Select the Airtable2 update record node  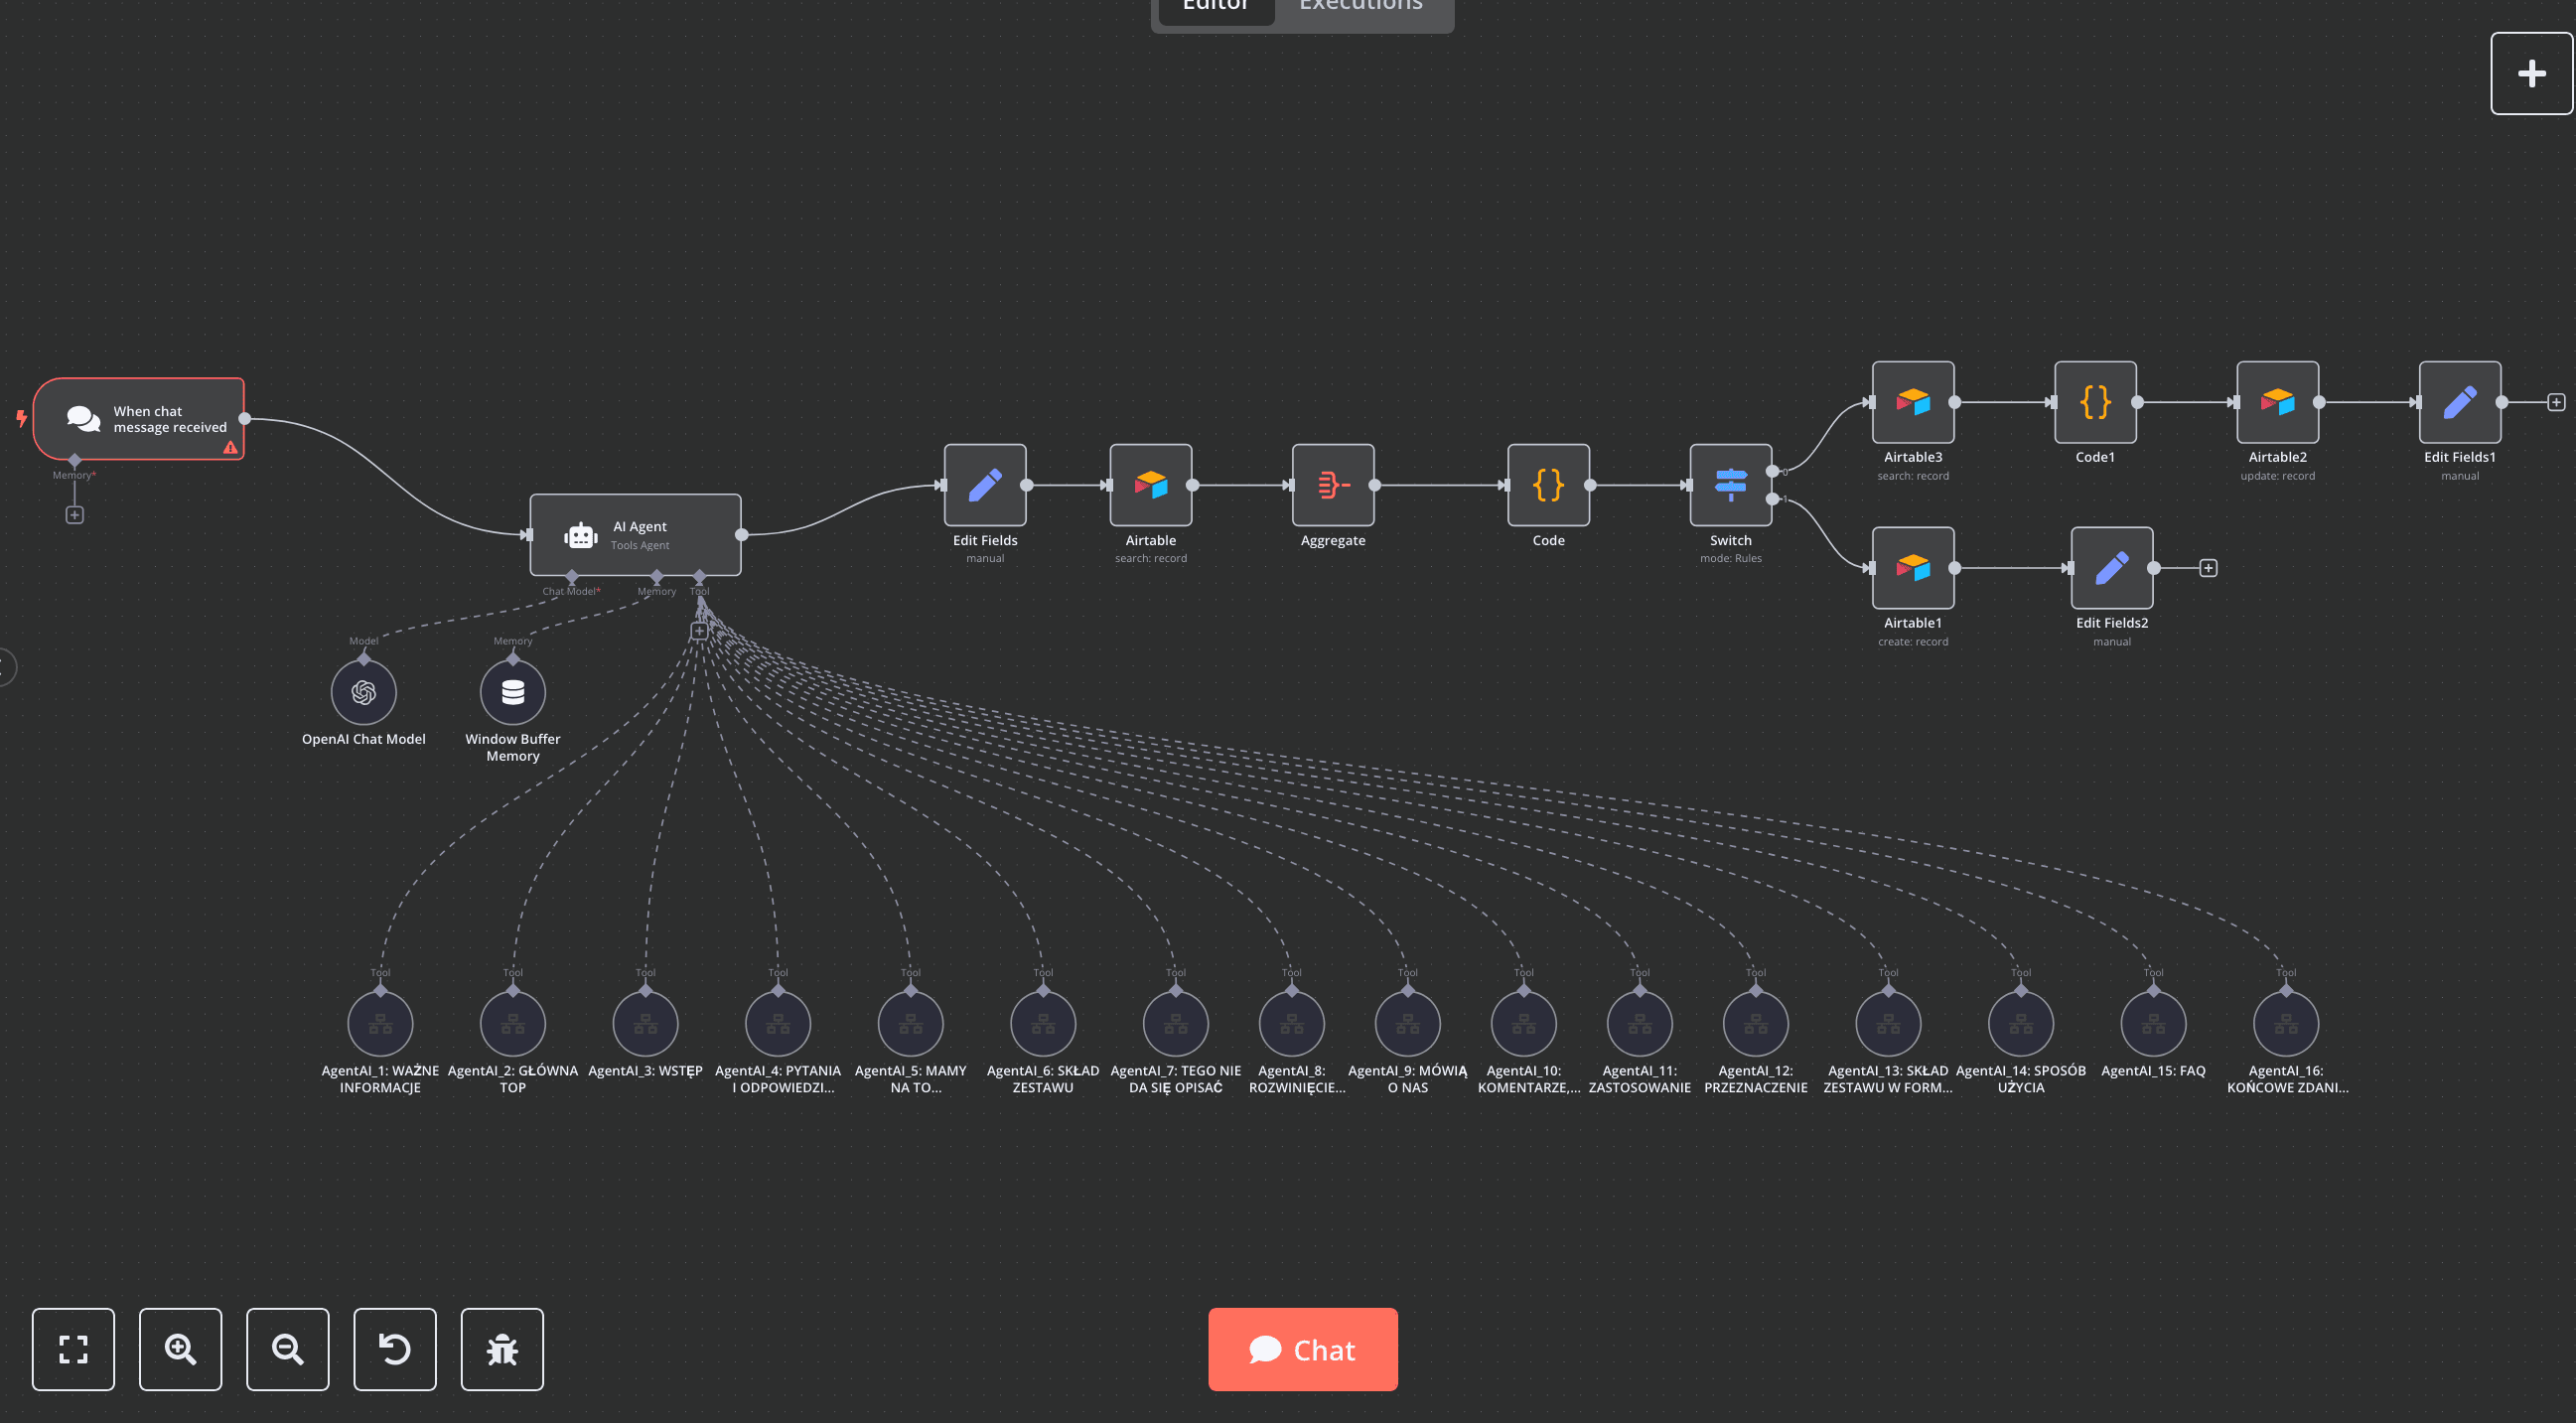click(x=2278, y=402)
